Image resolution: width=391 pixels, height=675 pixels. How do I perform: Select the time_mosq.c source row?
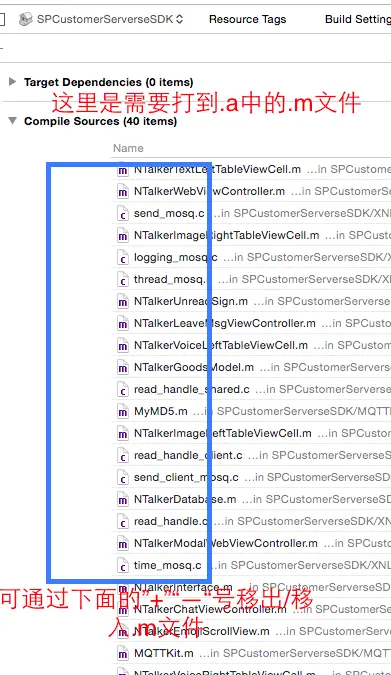[251, 565]
